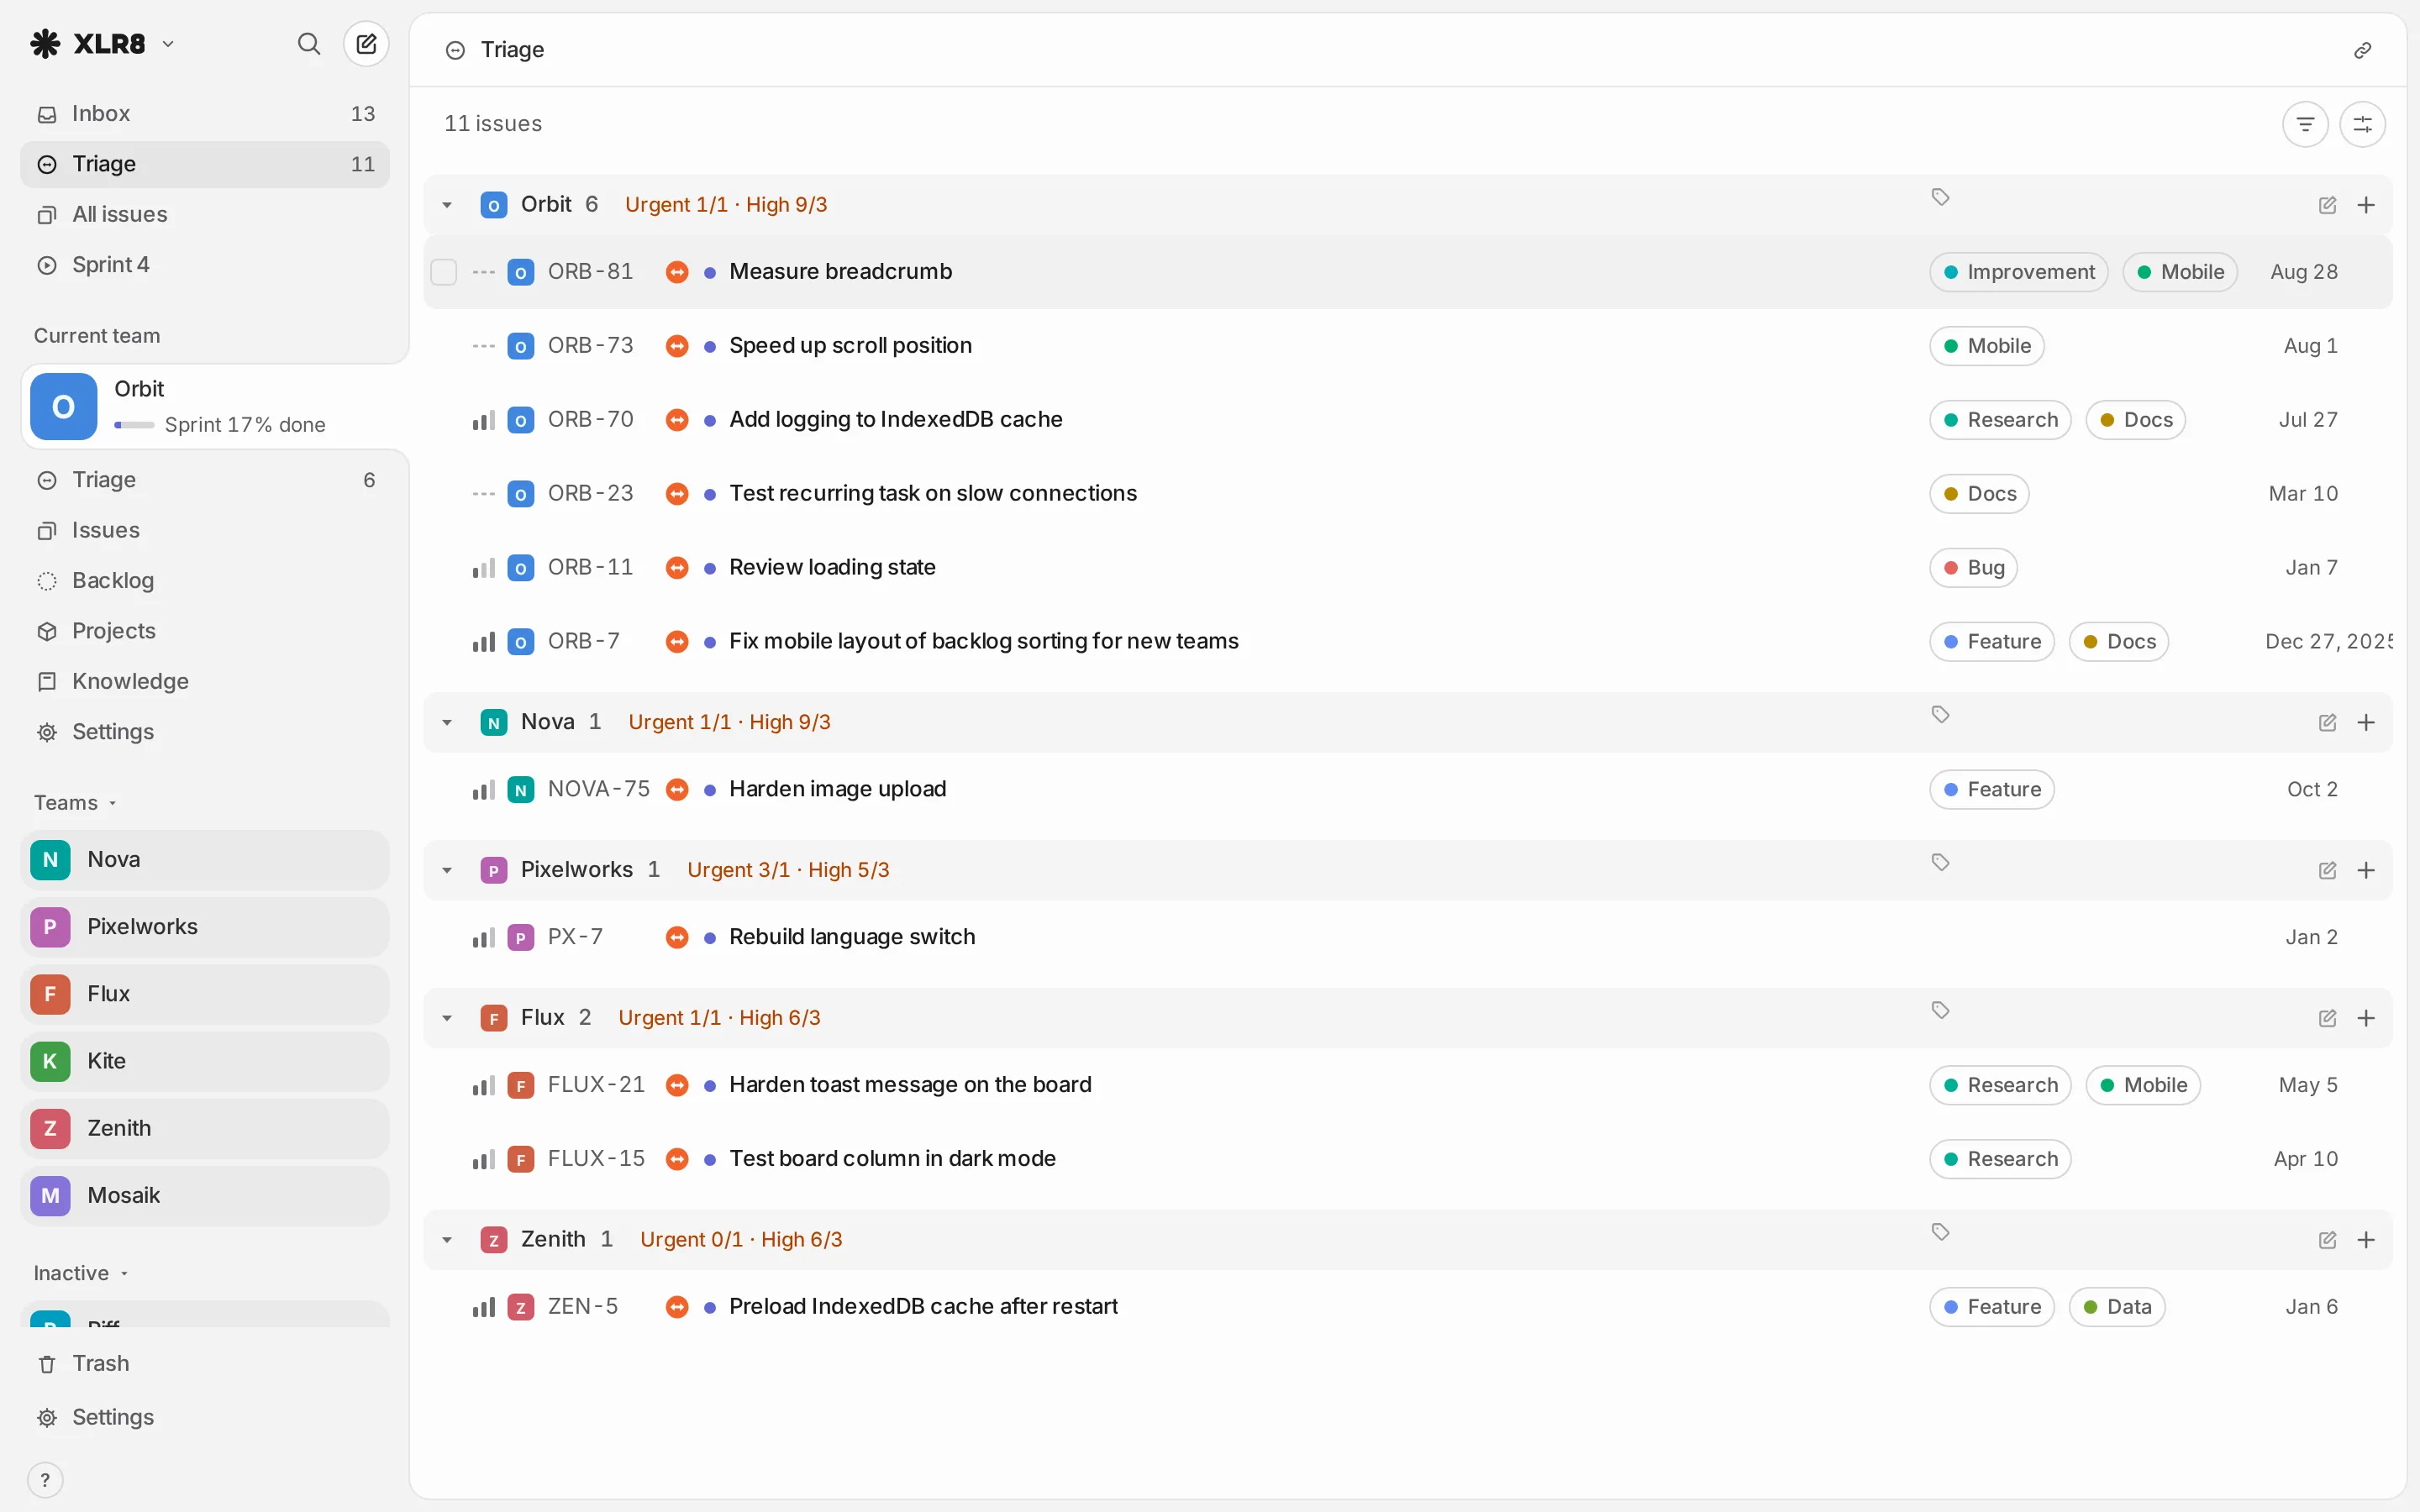
Task: Open the Orbit current team card
Action: pos(214,407)
